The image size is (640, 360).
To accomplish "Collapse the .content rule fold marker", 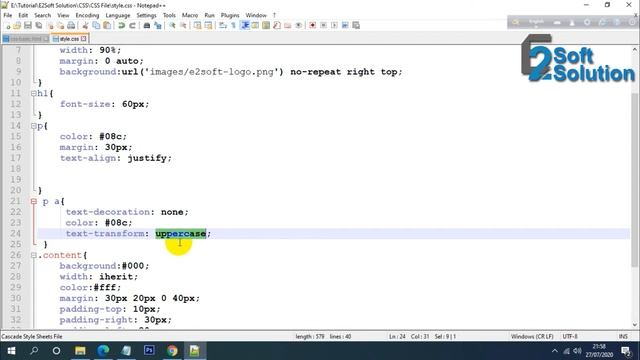I will pyautogui.click(x=33, y=255).
